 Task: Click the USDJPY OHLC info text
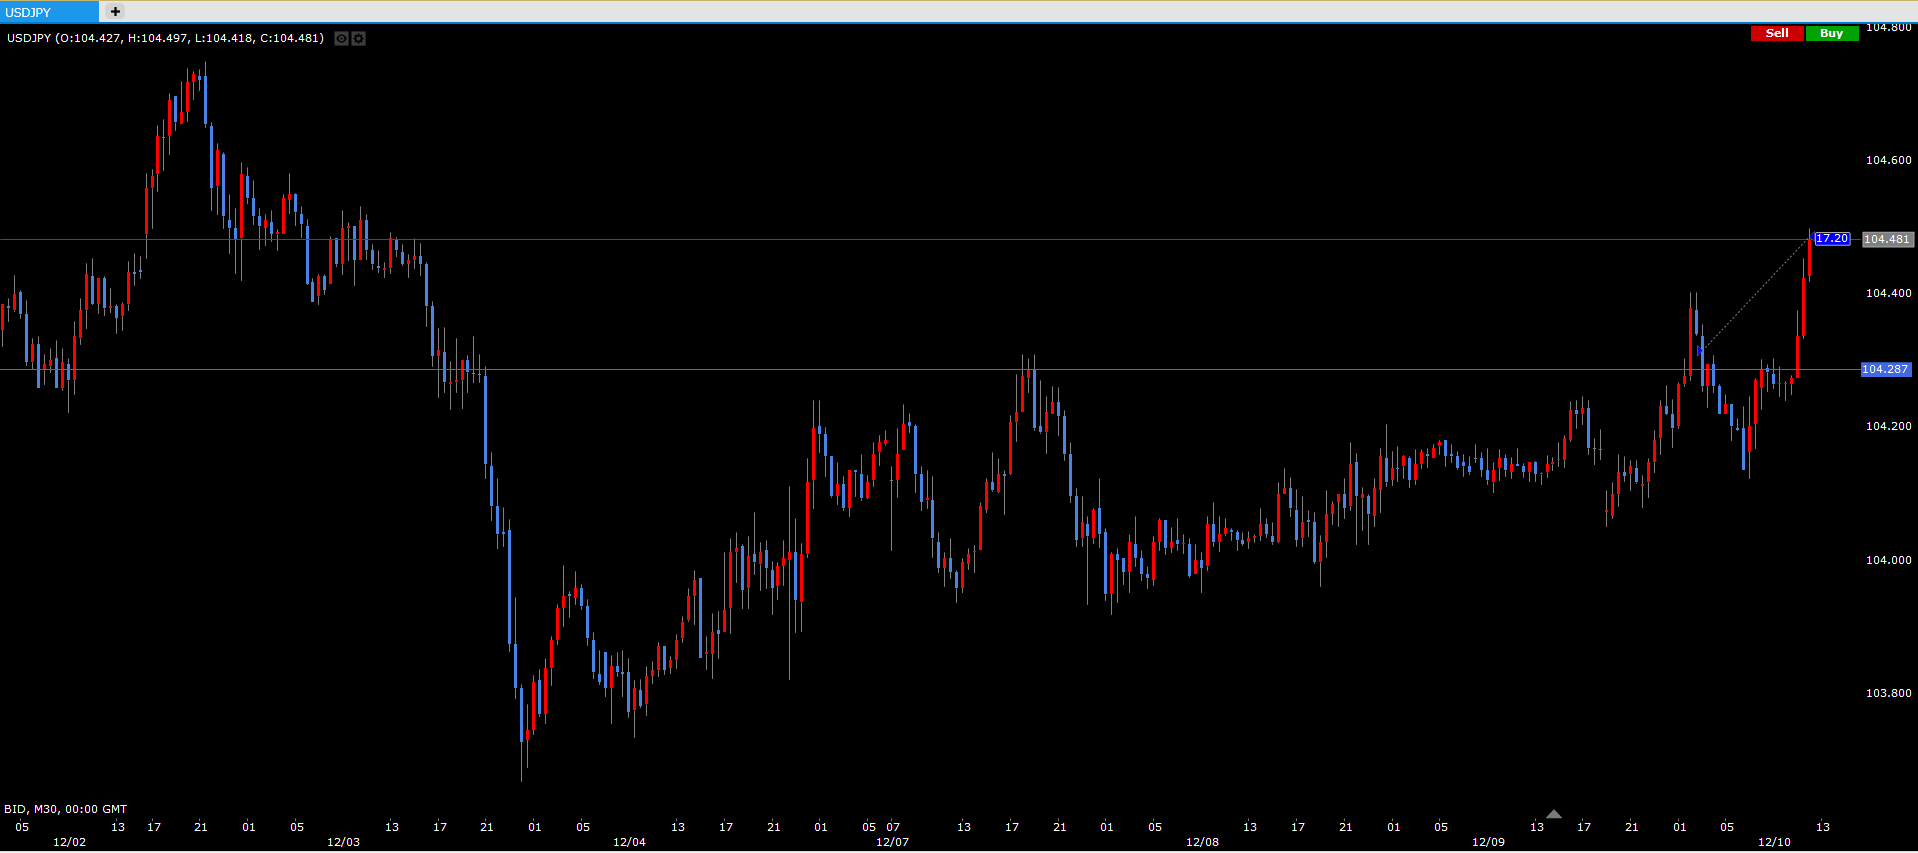point(165,38)
